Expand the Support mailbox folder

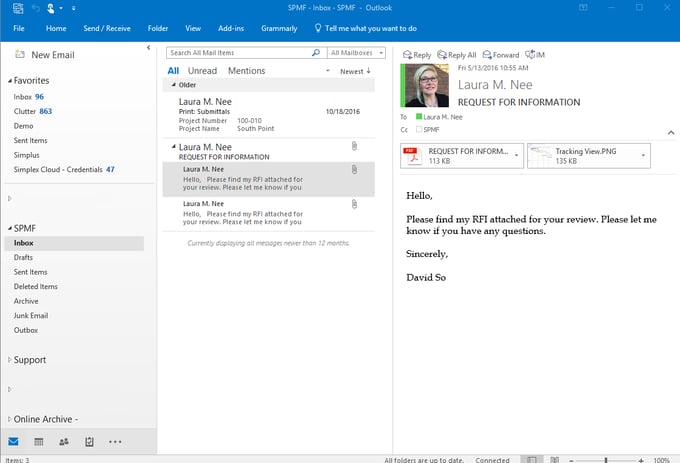point(10,360)
